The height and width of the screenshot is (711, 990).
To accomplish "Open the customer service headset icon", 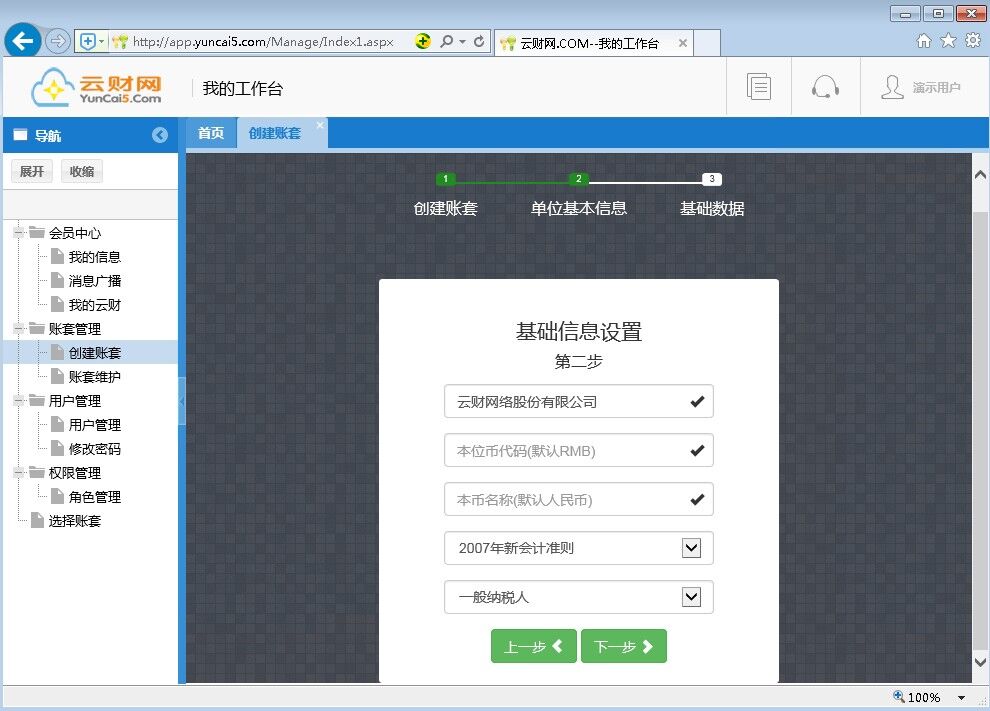I will pyautogui.click(x=825, y=87).
